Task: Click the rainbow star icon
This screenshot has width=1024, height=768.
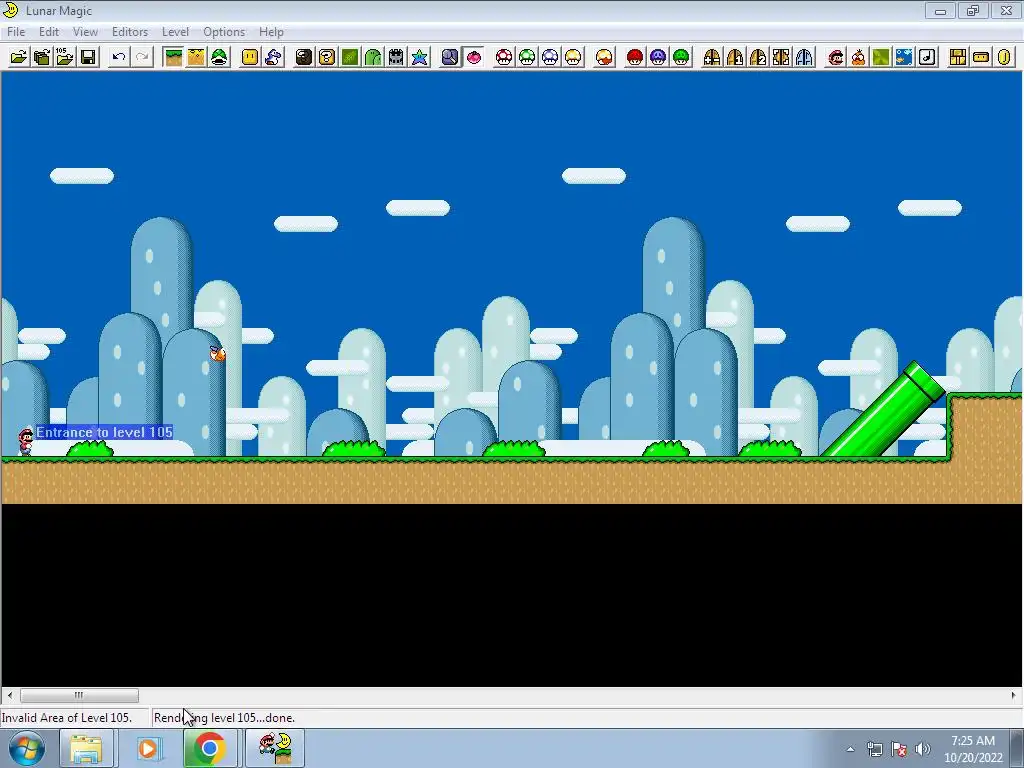Action: click(x=419, y=57)
